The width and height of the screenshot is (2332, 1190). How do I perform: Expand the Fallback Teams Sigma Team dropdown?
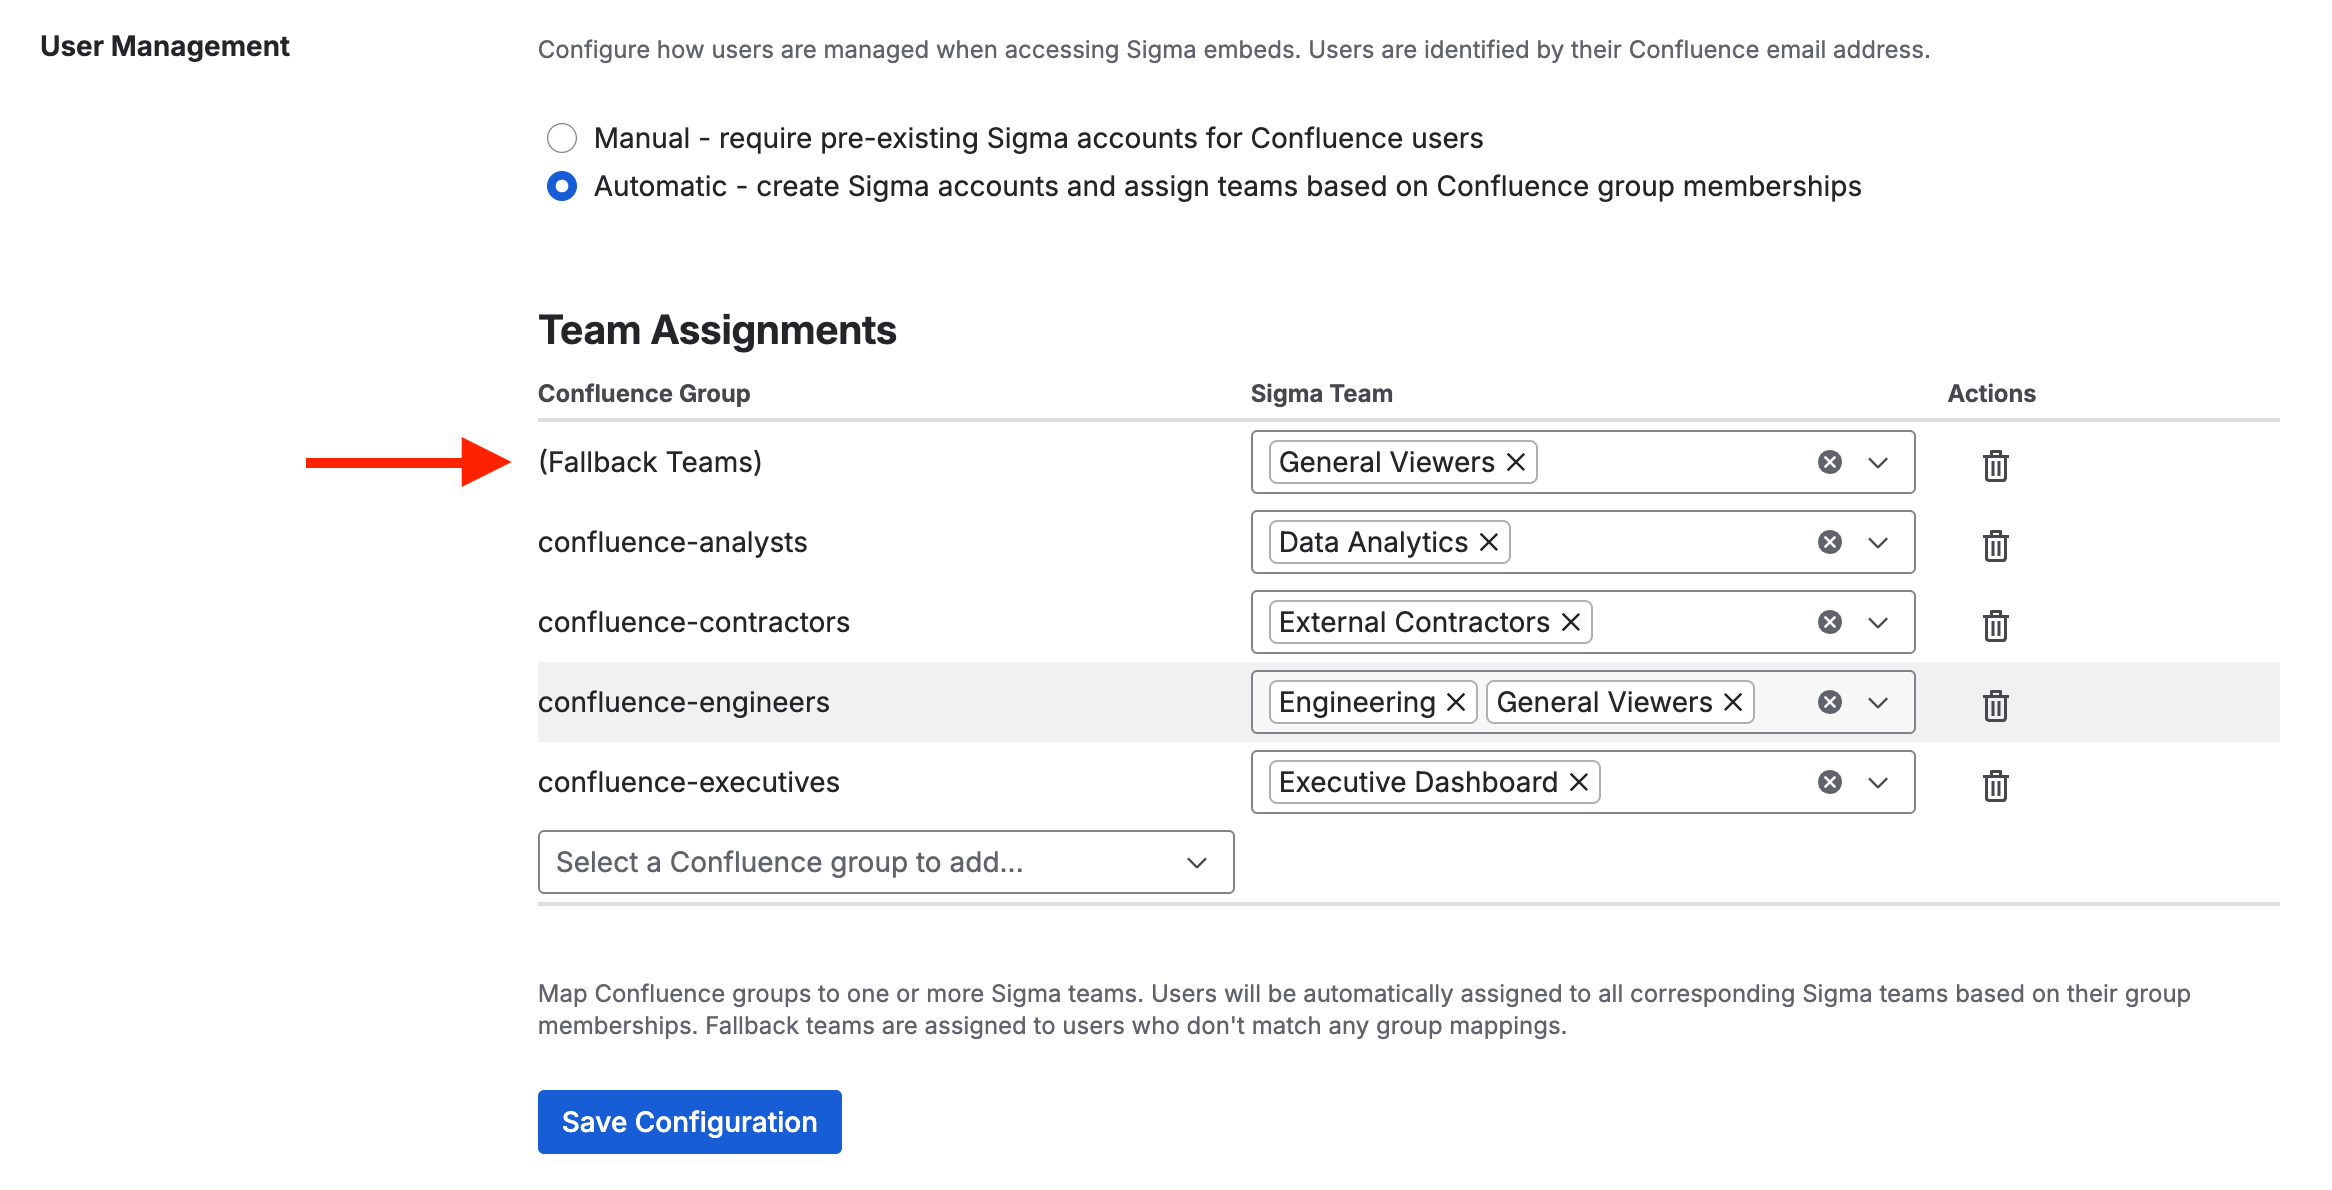[1878, 462]
